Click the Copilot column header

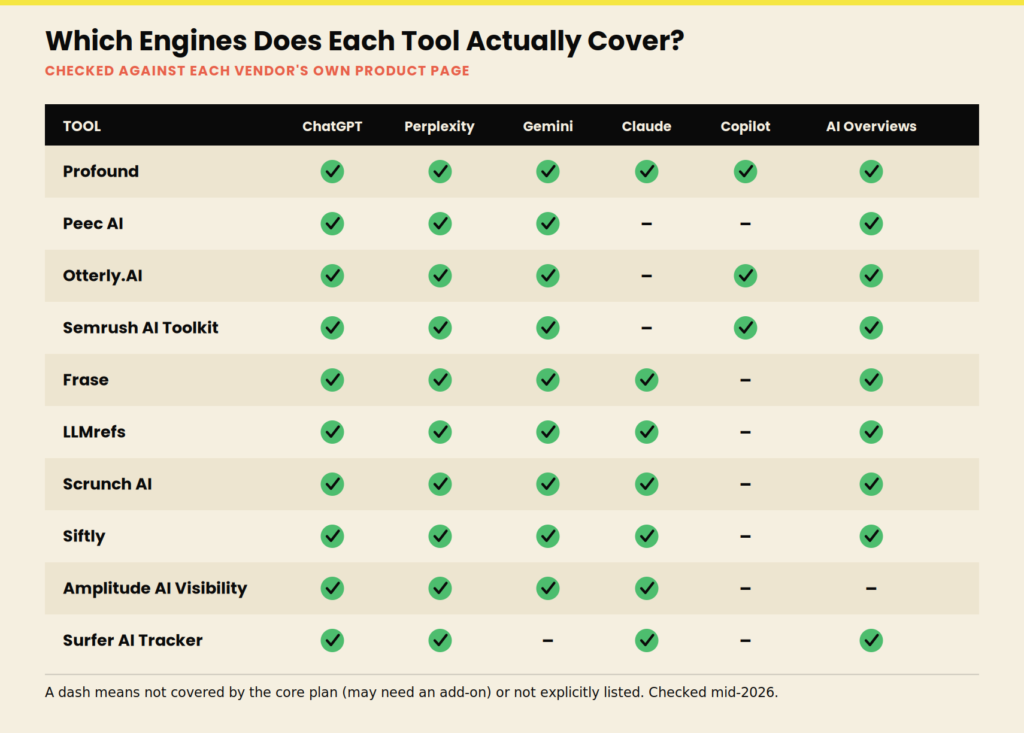(x=745, y=126)
